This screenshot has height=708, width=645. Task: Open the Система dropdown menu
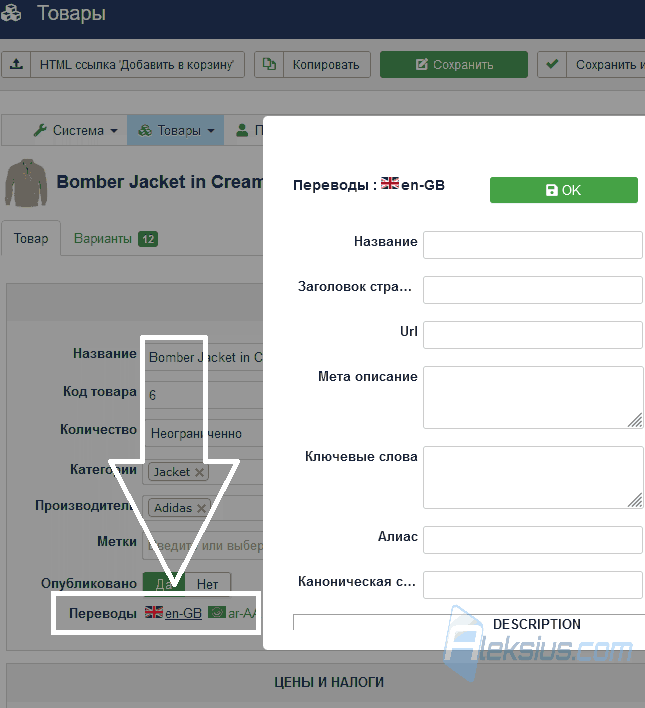pos(75,130)
